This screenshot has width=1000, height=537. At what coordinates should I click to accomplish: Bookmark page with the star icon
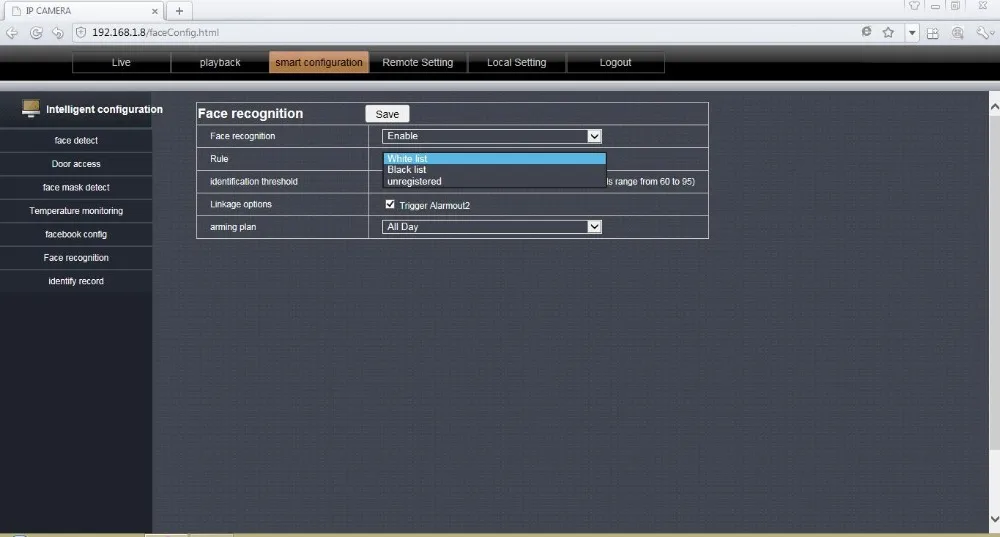888,33
